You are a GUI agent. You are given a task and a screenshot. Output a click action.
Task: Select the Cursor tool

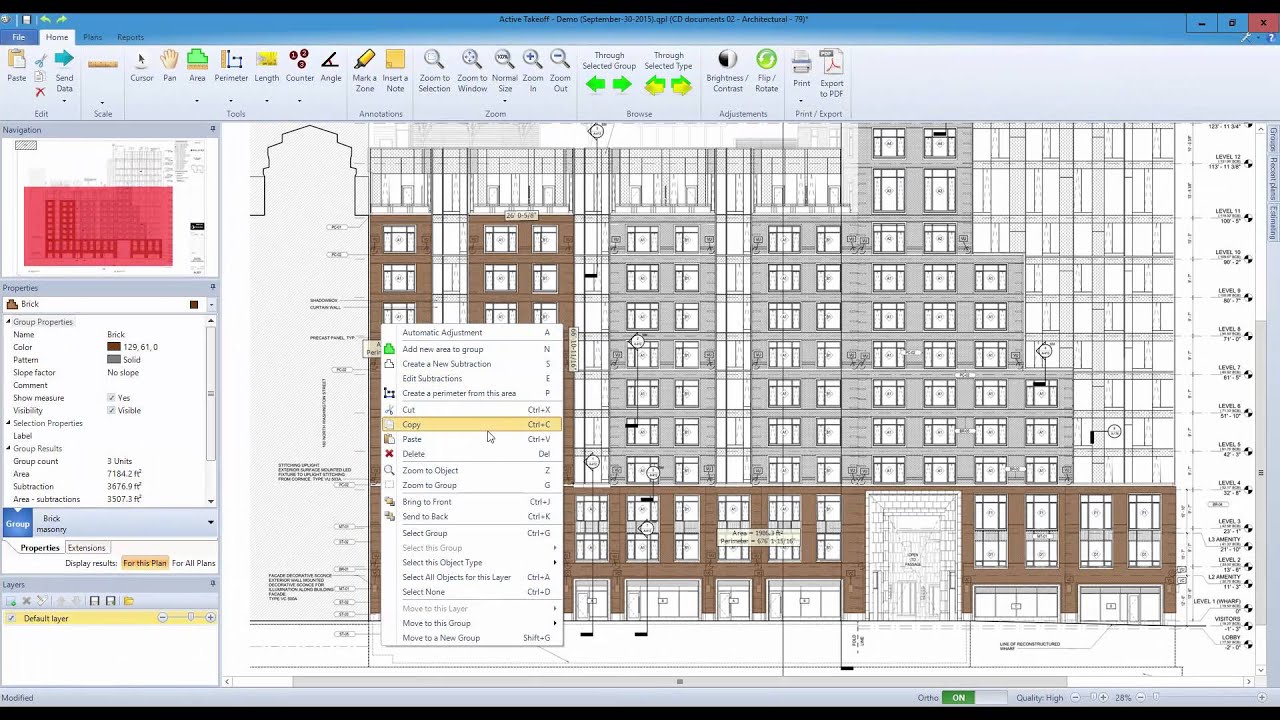coord(141,66)
